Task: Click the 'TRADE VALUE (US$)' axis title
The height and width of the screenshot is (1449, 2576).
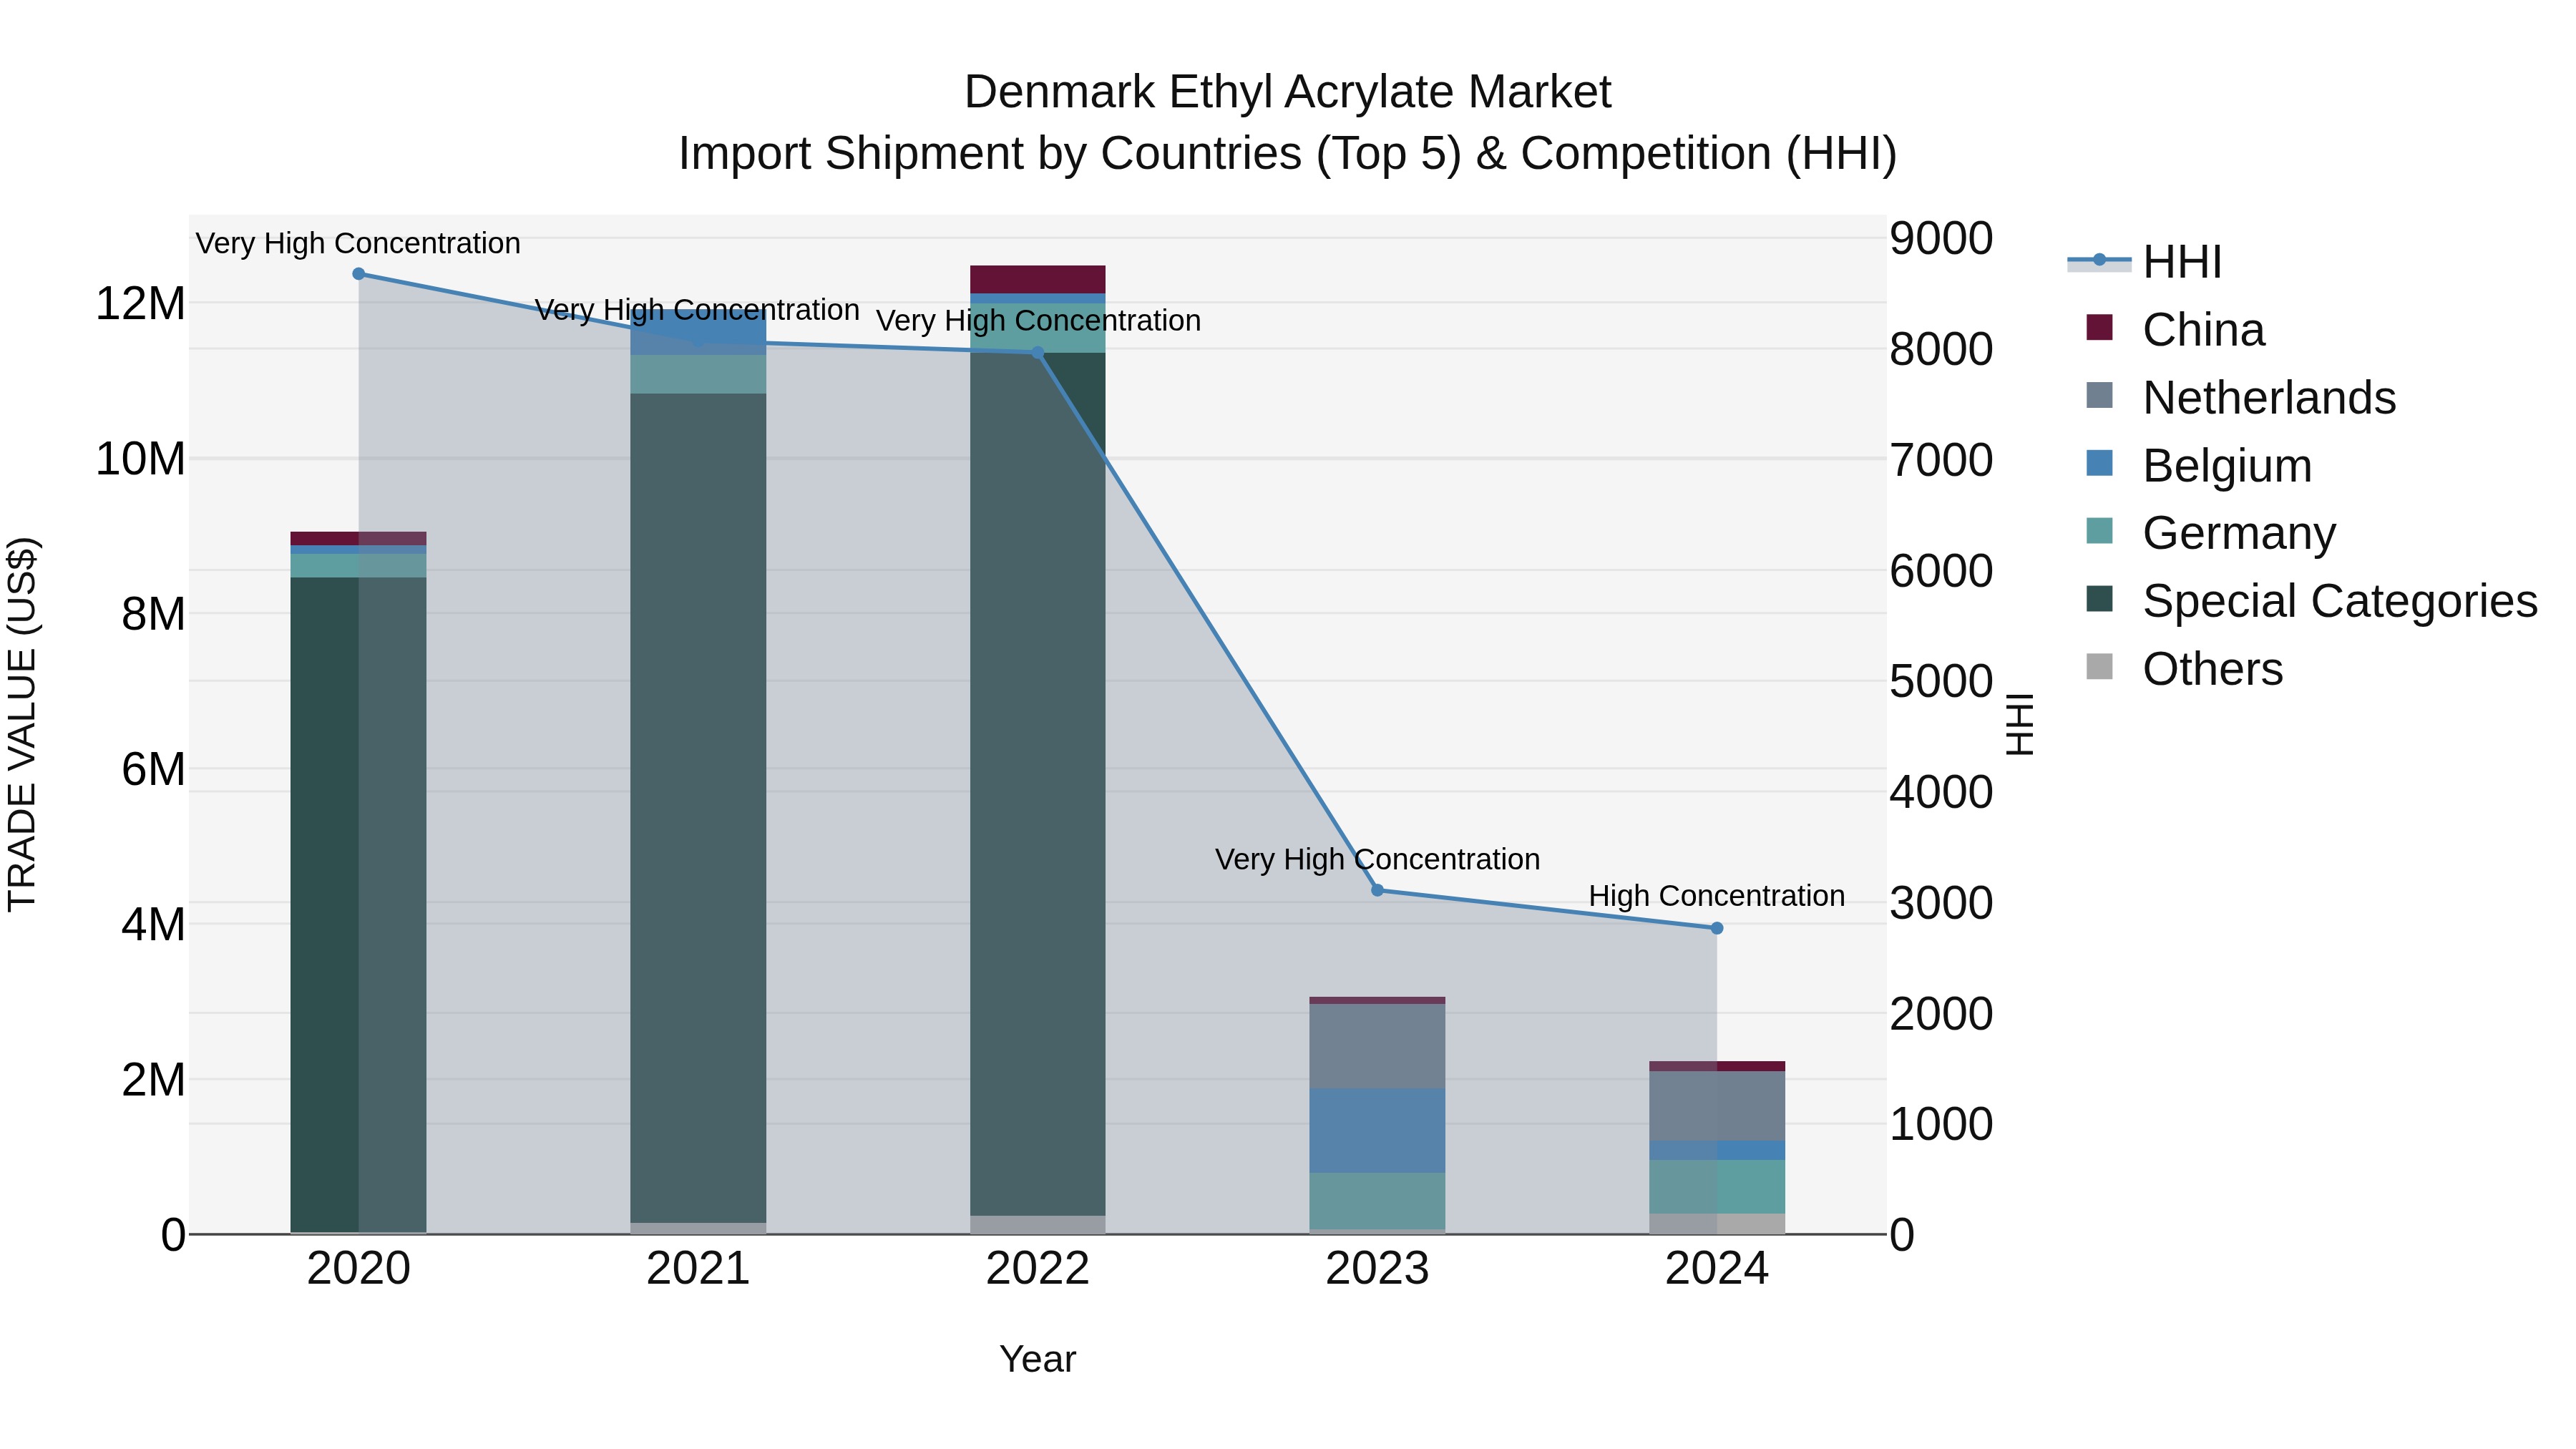Action: (22, 725)
